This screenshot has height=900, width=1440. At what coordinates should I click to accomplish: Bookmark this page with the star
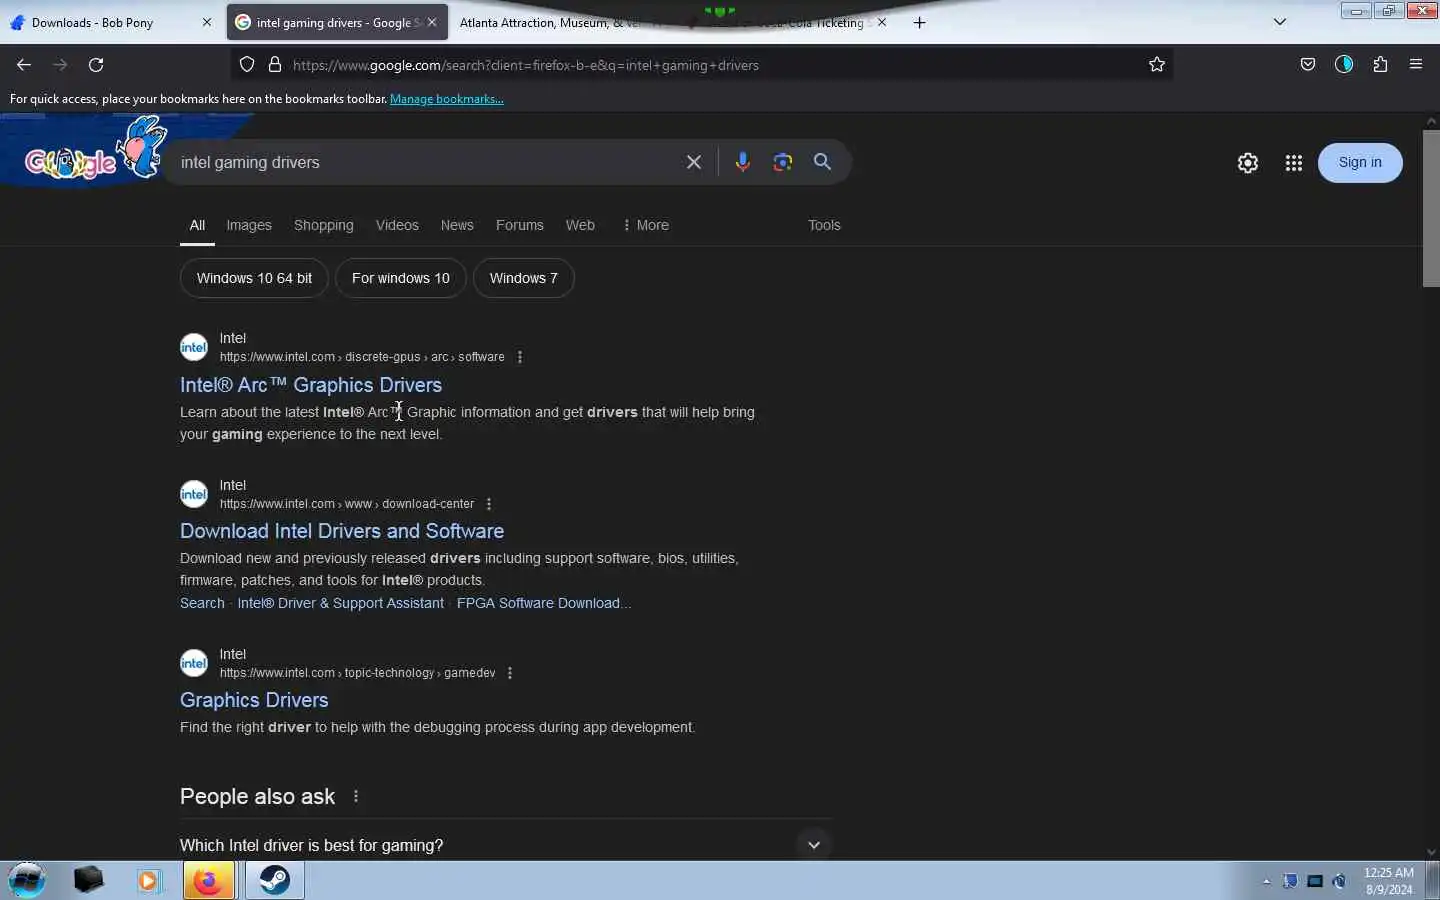[1157, 65]
